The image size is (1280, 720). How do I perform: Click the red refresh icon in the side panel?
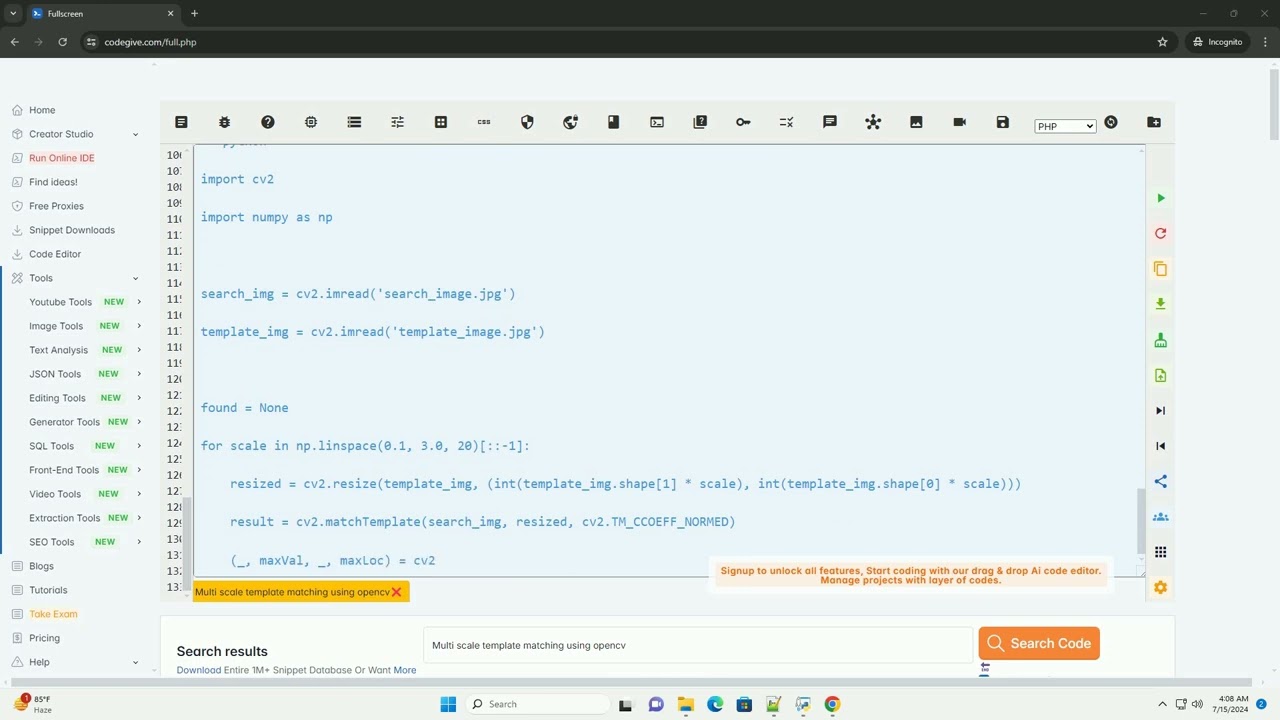pos(1161,233)
